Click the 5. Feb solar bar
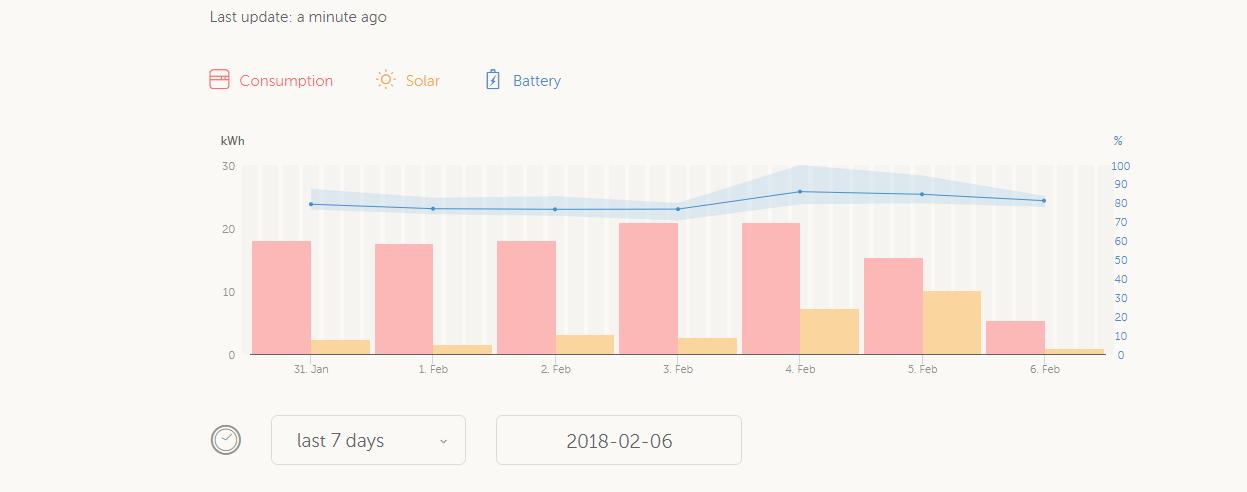1247x492 pixels. click(951, 322)
